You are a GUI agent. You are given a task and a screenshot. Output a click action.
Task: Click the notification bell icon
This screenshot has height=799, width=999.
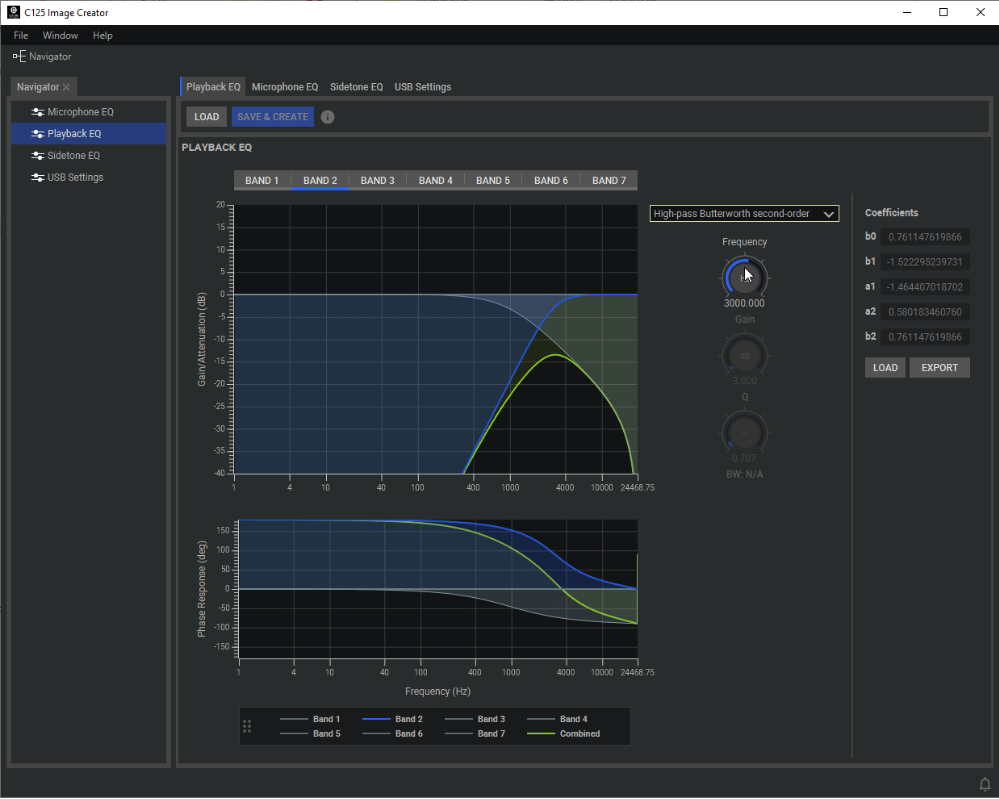pos(984,782)
